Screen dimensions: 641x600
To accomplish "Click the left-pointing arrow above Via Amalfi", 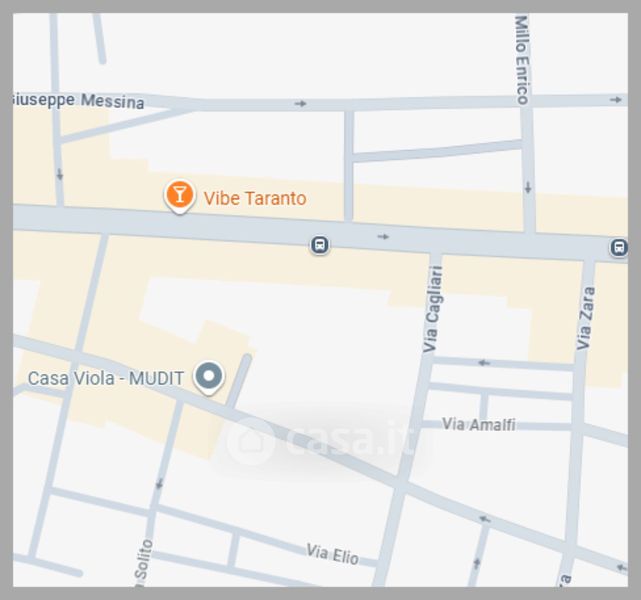I will point(484,363).
